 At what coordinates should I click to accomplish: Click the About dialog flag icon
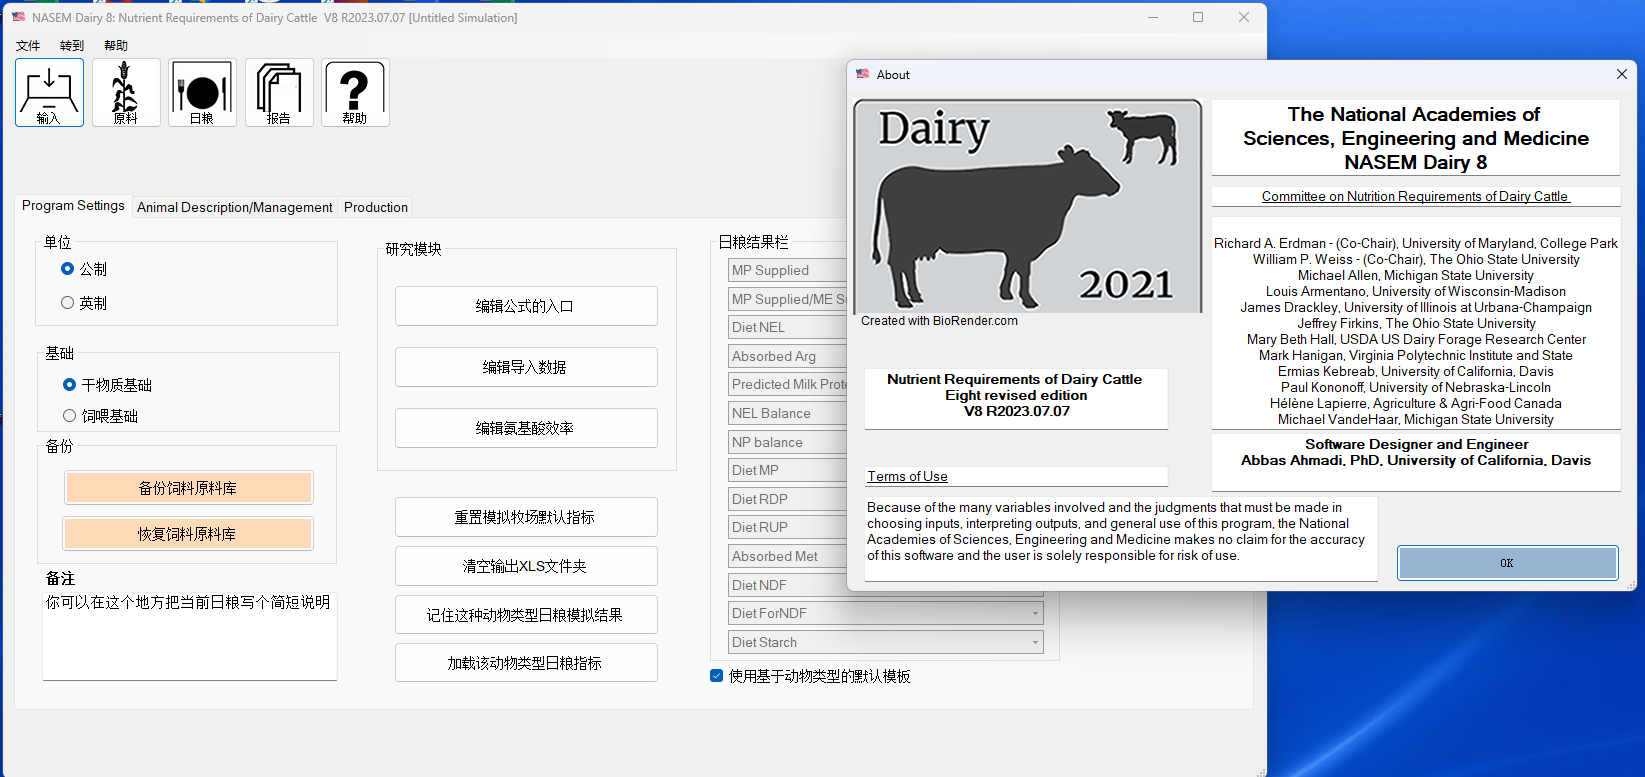863,74
